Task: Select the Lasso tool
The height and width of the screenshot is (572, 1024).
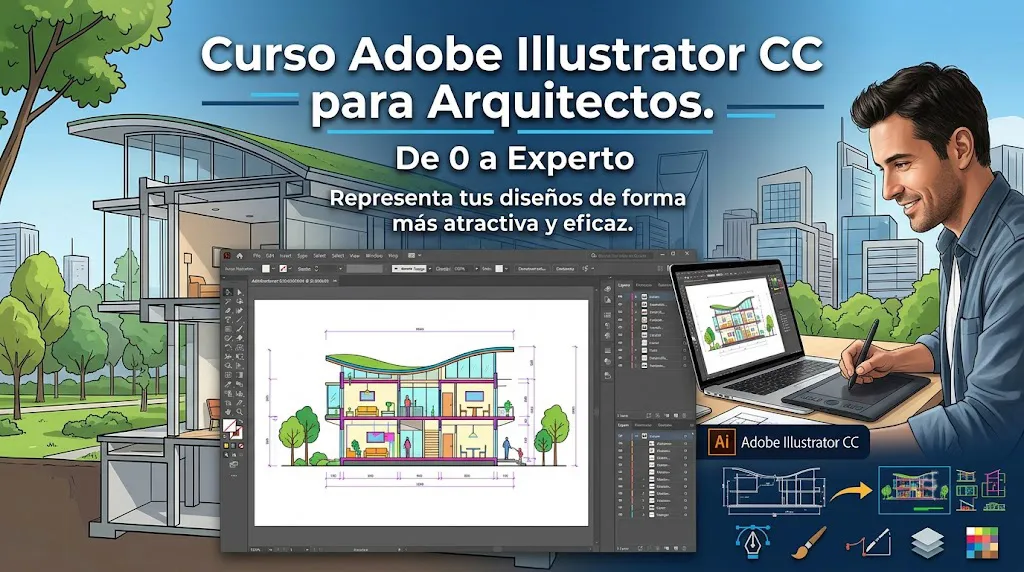Action: point(240,302)
